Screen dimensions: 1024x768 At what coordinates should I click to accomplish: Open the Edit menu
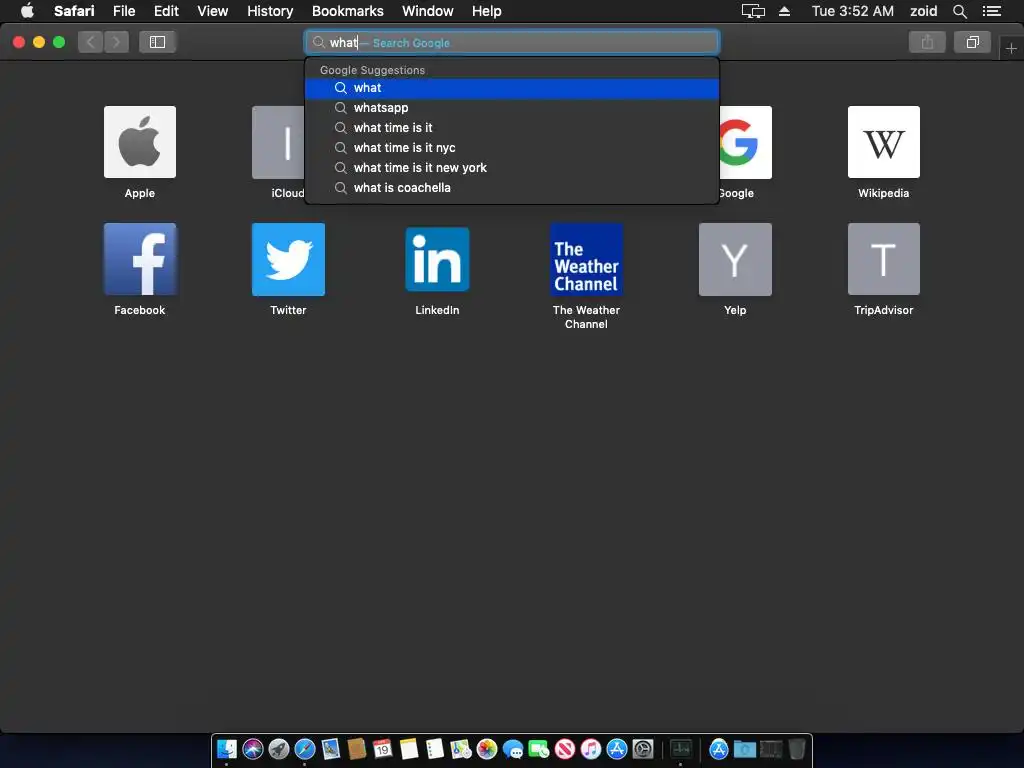[166, 11]
